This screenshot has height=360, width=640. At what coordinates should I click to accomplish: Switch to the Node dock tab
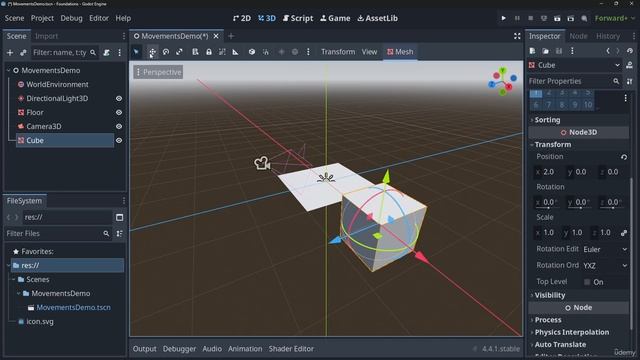point(578,36)
